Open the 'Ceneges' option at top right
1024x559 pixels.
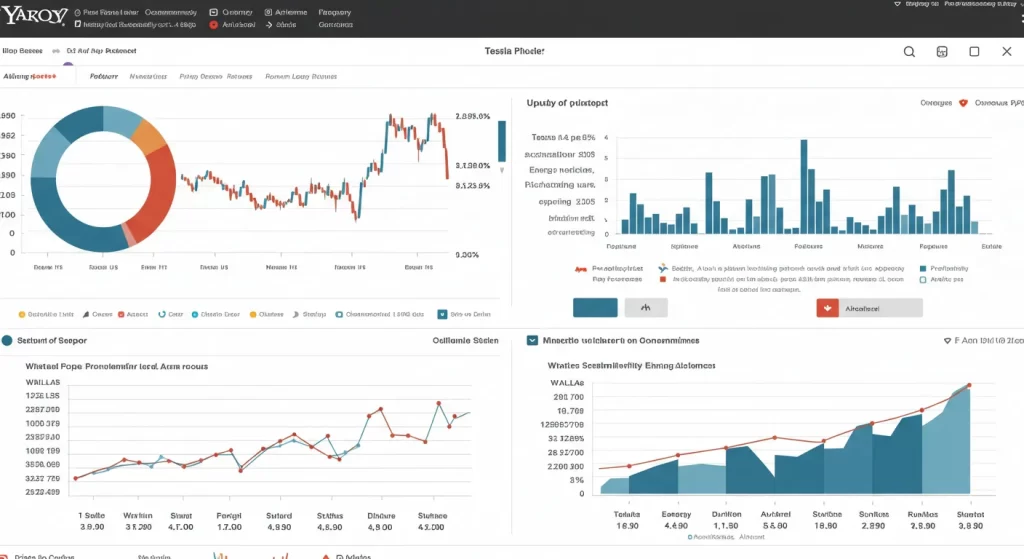[x=936, y=103]
